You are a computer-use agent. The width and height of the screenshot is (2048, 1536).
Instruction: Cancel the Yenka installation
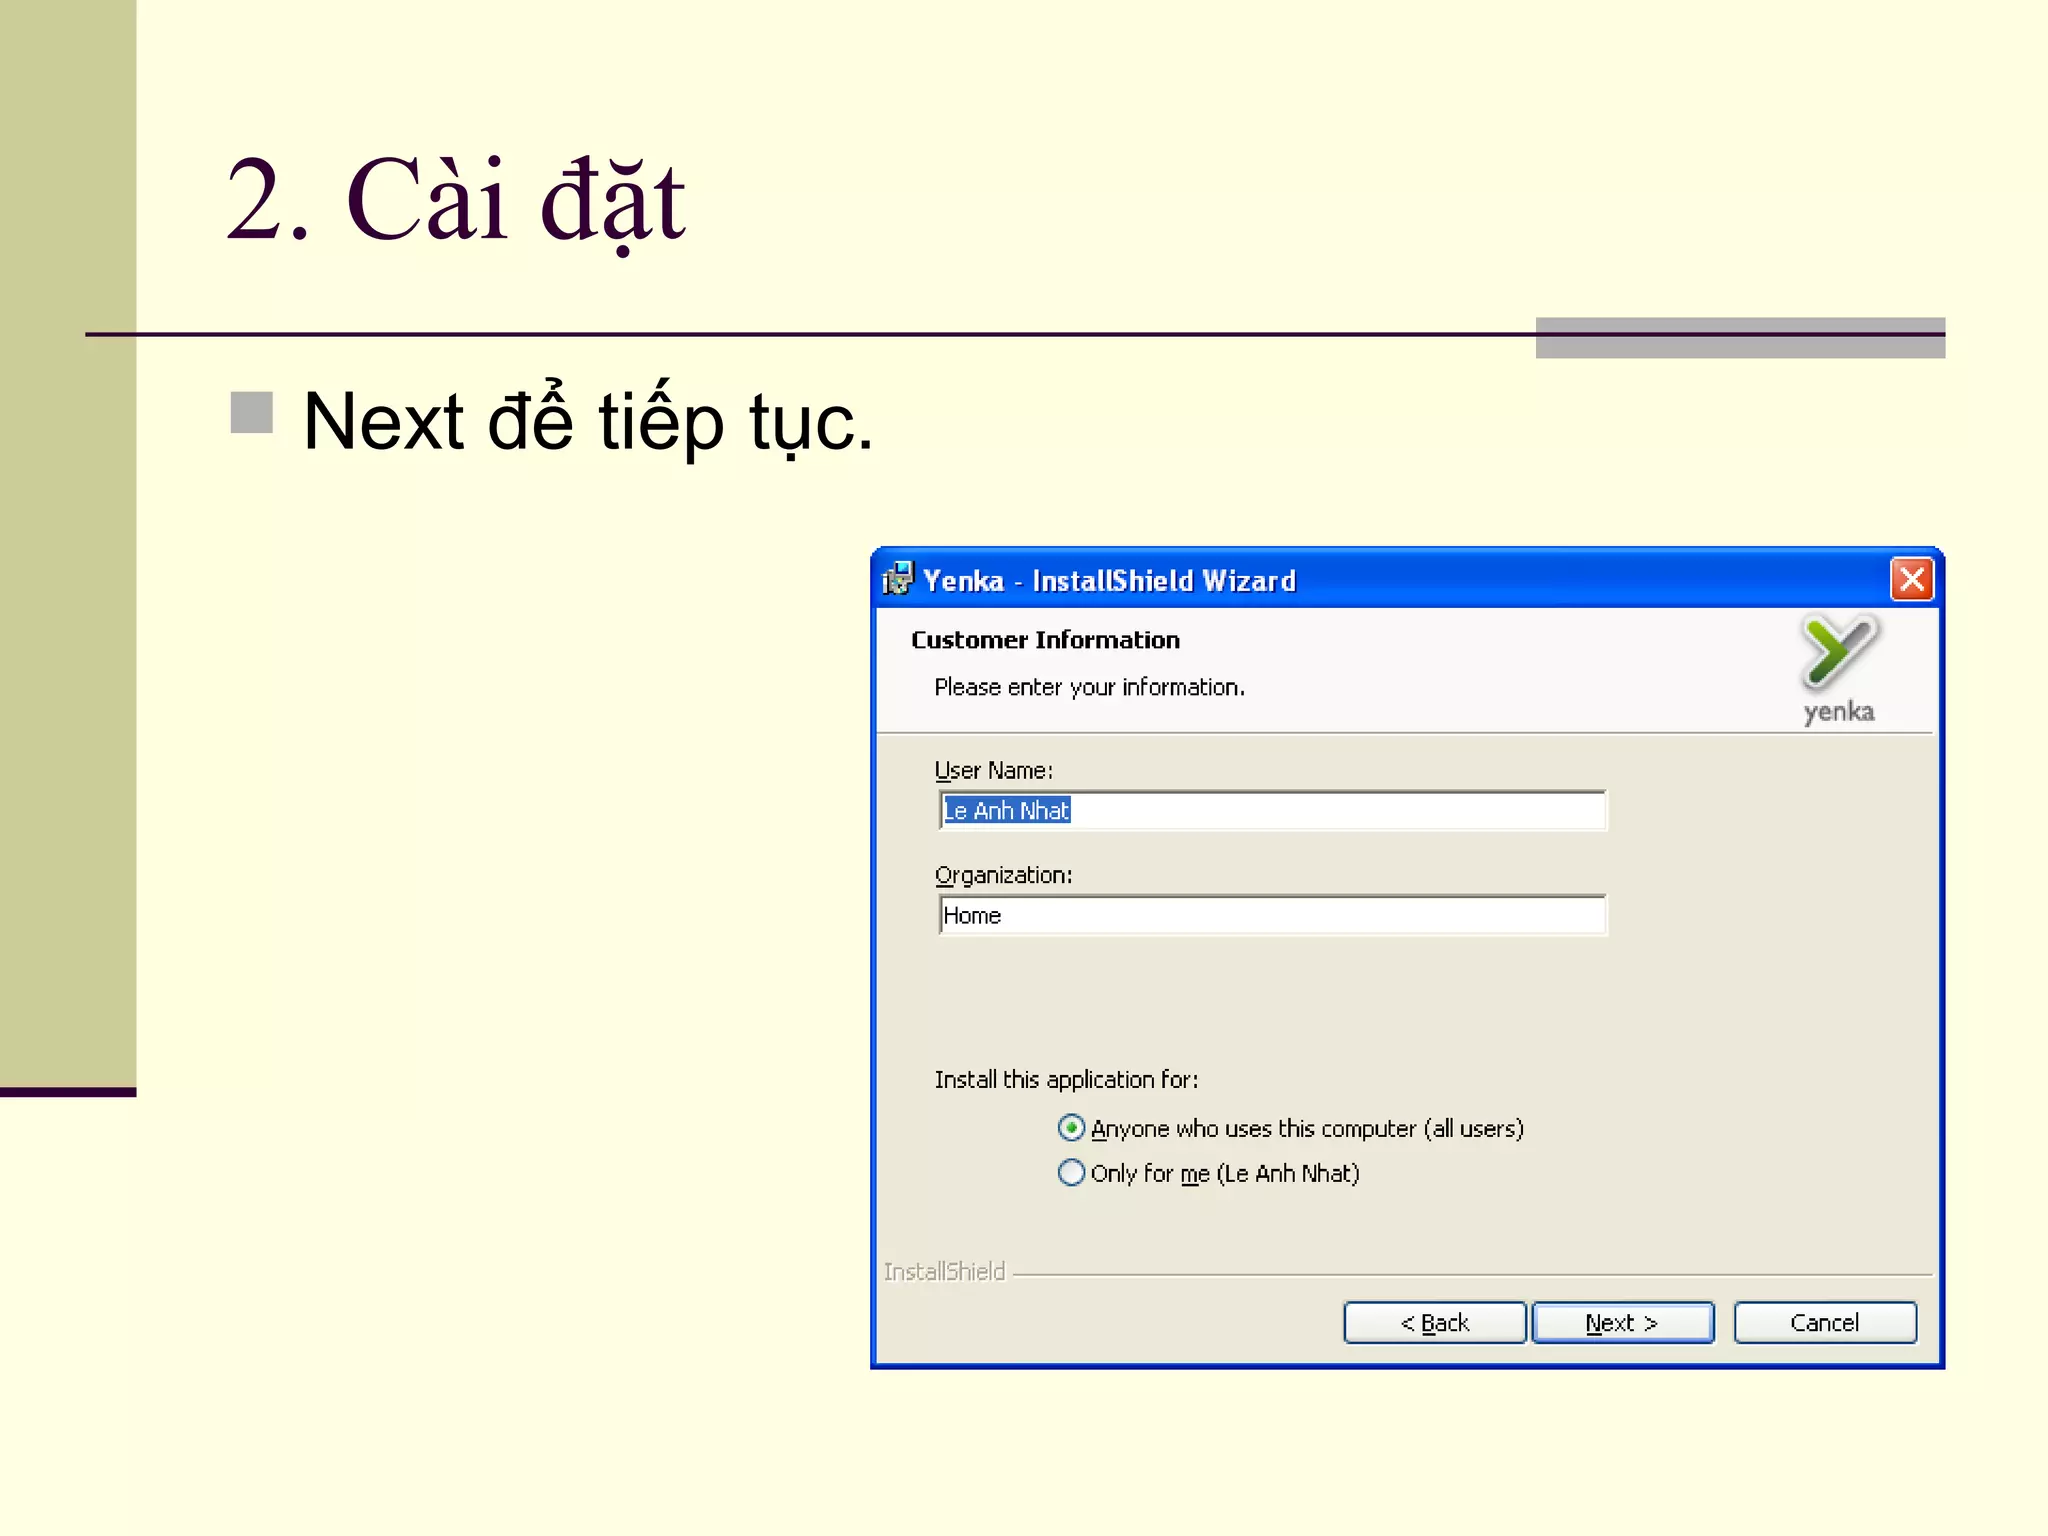click(x=1825, y=1322)
